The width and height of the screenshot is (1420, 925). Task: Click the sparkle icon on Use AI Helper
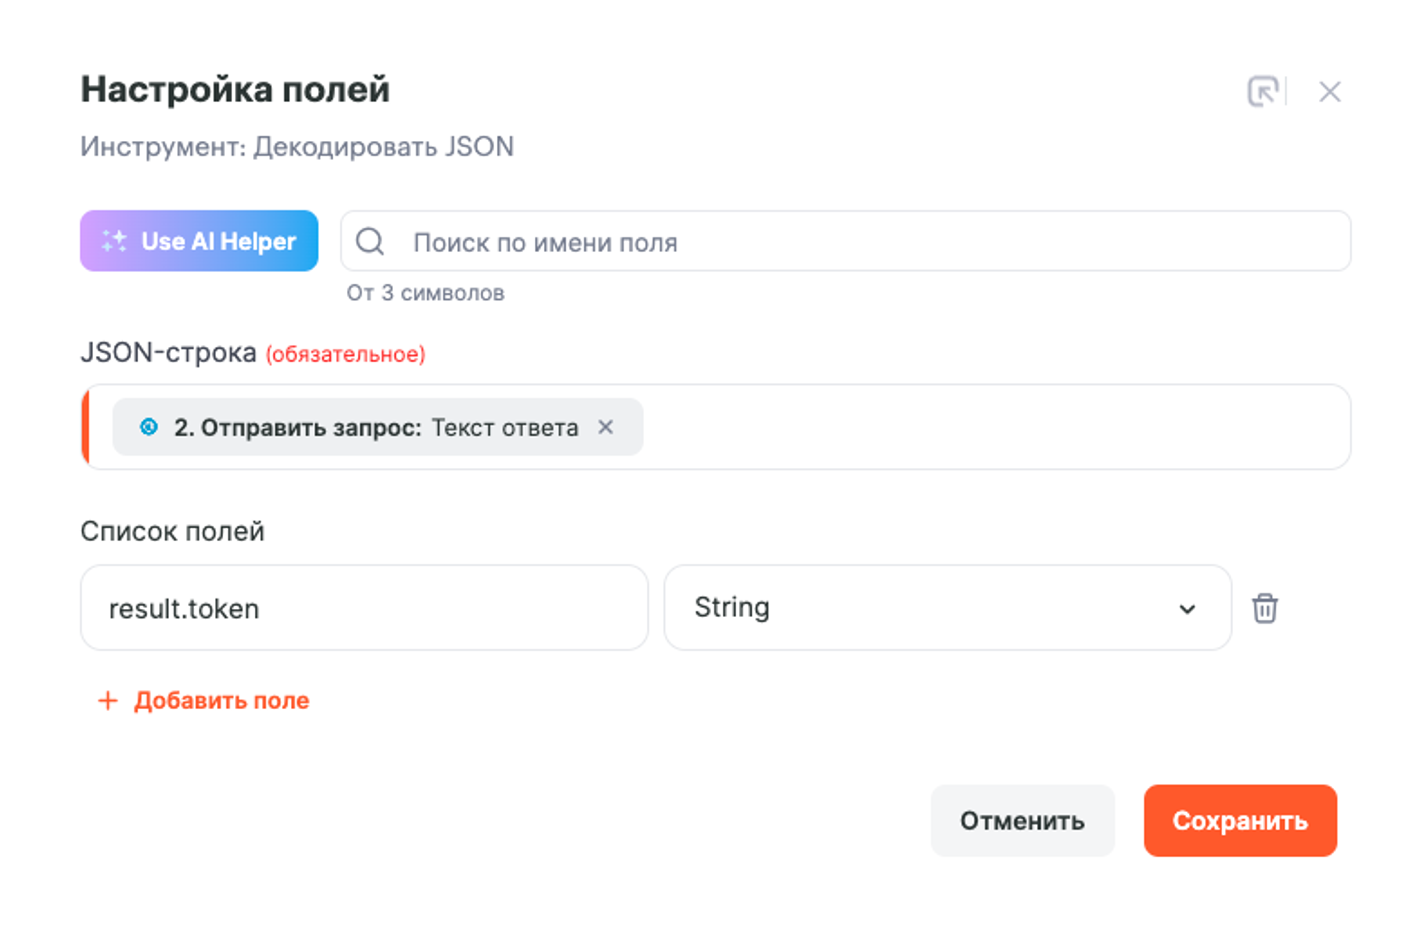(x=114, y=241)
